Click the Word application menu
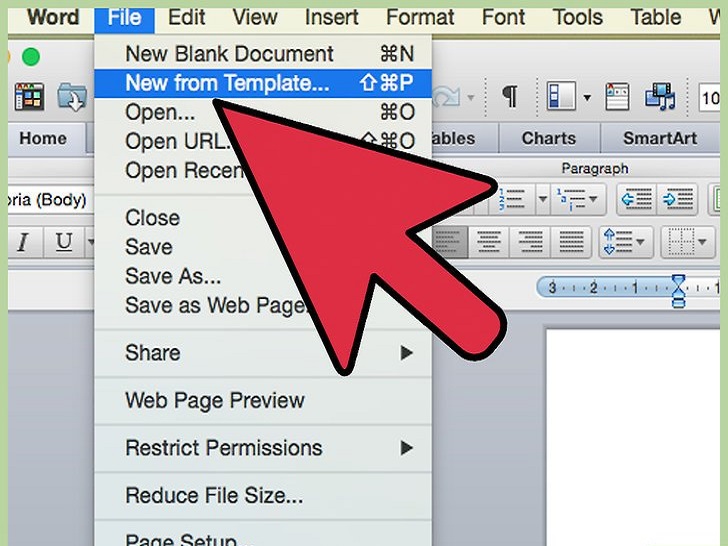The width and height of the screenshot is (728, 546). [53, 19]
